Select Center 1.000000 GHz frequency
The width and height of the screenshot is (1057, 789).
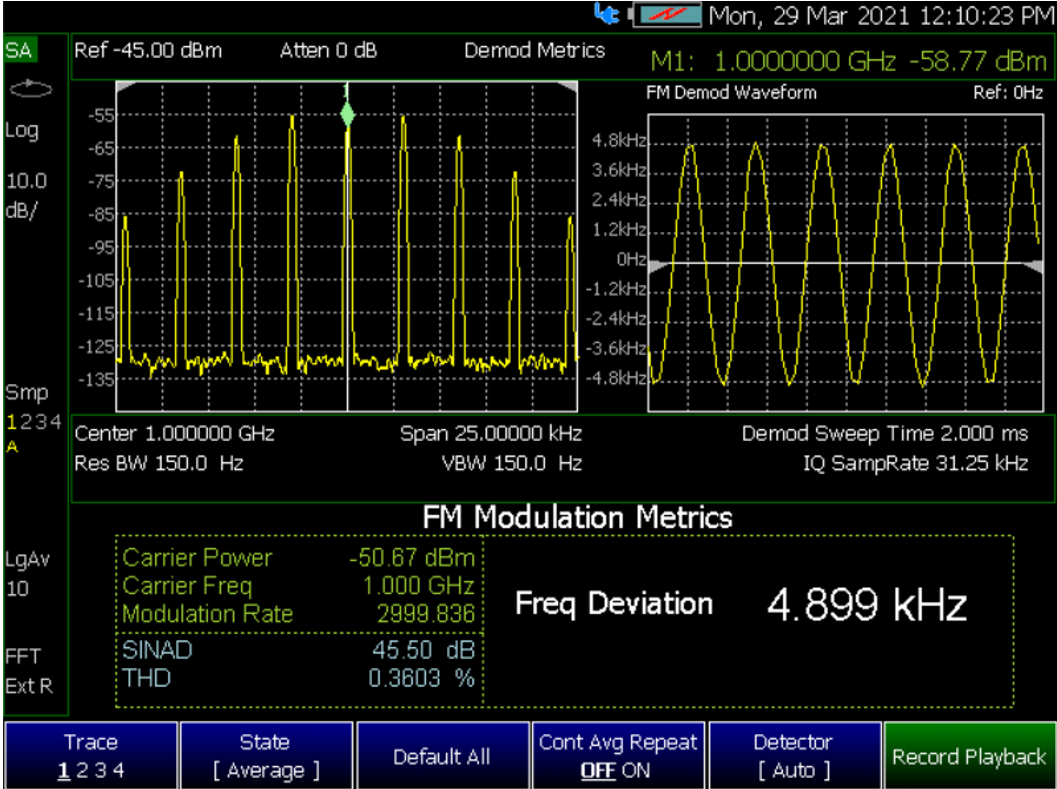[x=175, y=433]
